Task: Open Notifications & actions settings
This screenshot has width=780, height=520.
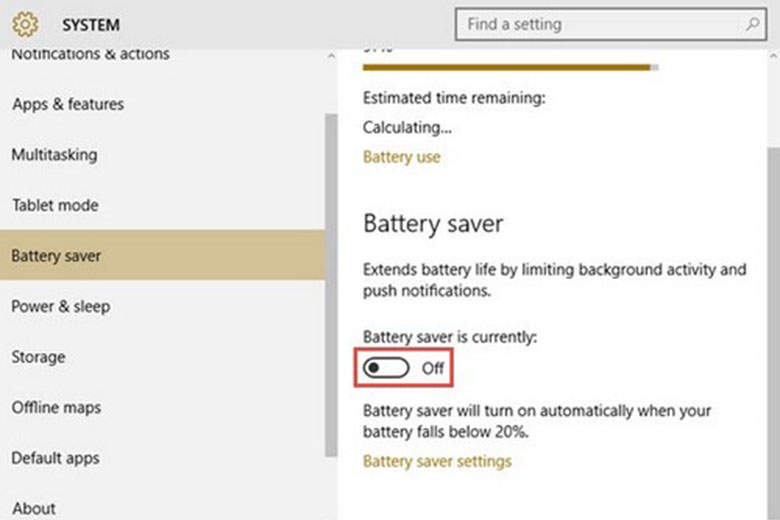Action: (x=90, y=54)
